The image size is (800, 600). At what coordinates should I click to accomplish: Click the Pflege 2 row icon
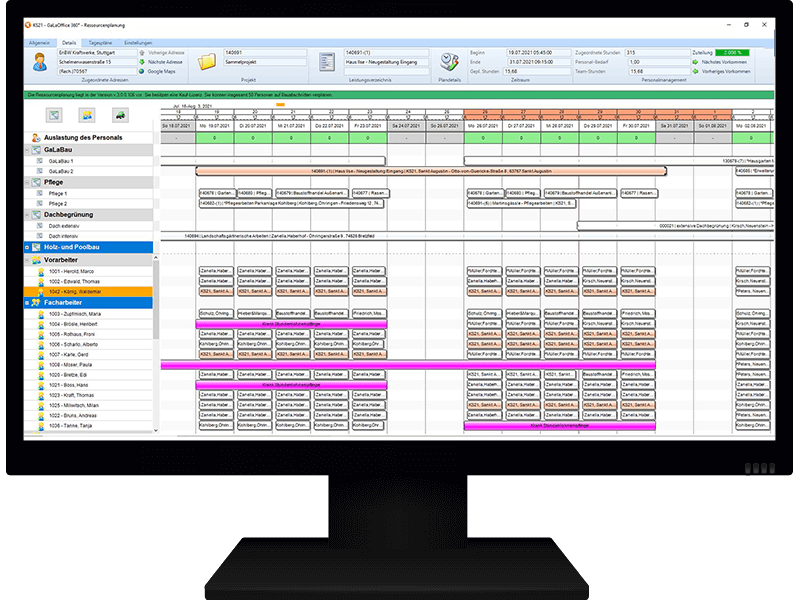(x=40, y=204)
